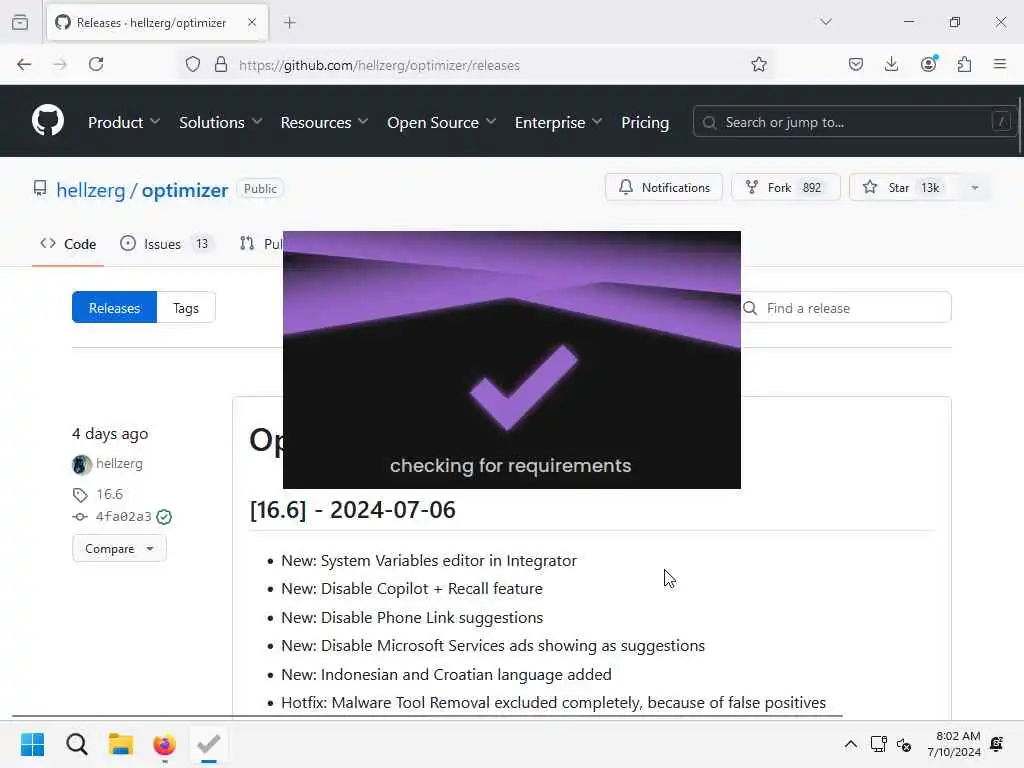Expand Resources menu dropdown
This screenshot has width=1024, height=768.
point(324,122)
